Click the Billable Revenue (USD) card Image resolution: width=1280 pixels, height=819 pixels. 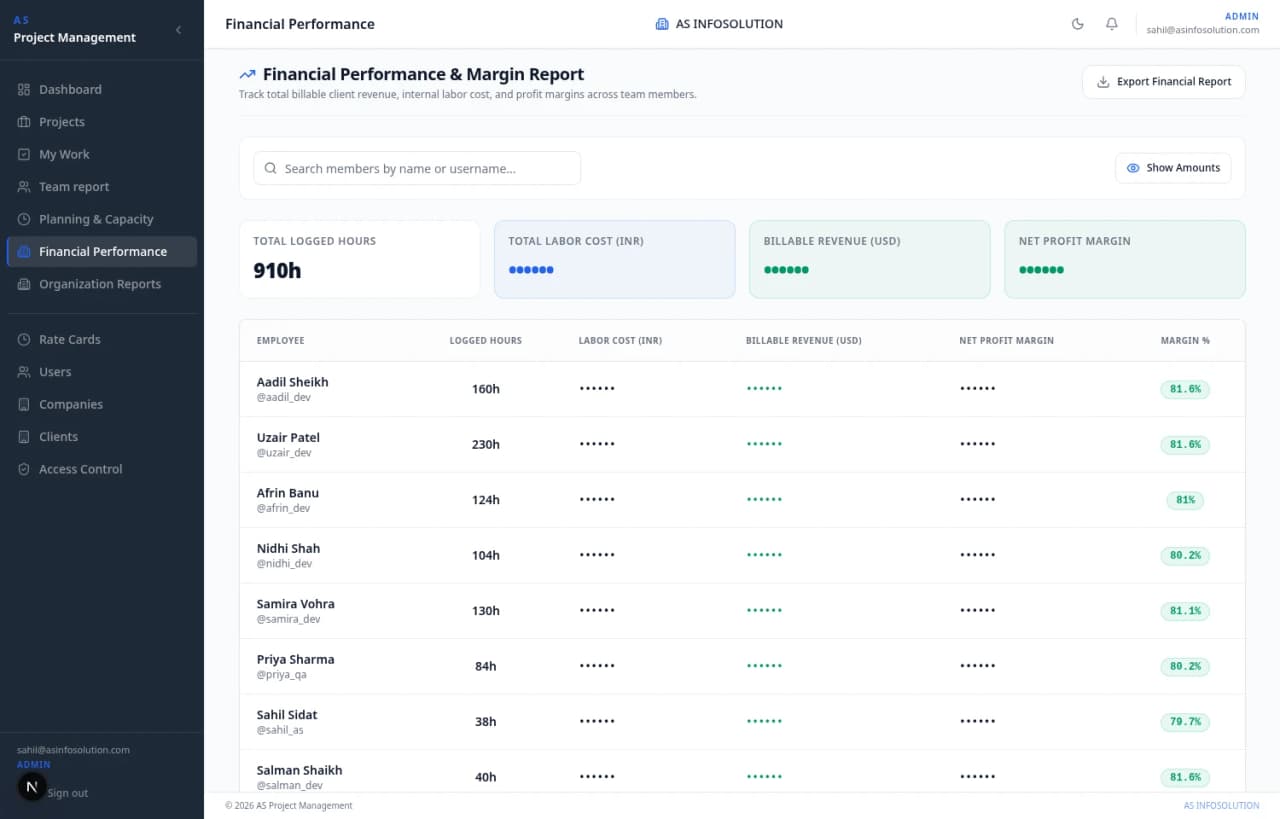pos(870,259)
